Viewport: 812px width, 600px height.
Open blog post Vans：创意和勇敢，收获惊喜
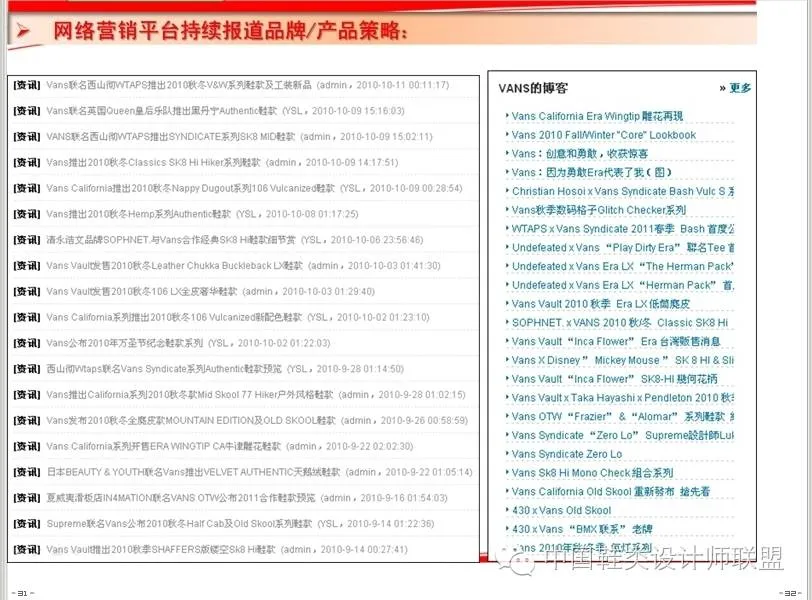[579, 154]
